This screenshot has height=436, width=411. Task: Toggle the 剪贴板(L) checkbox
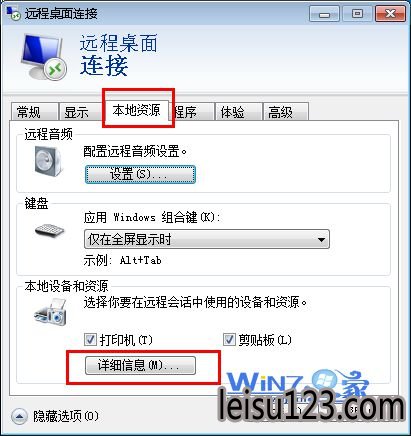(x=229, y=340)
